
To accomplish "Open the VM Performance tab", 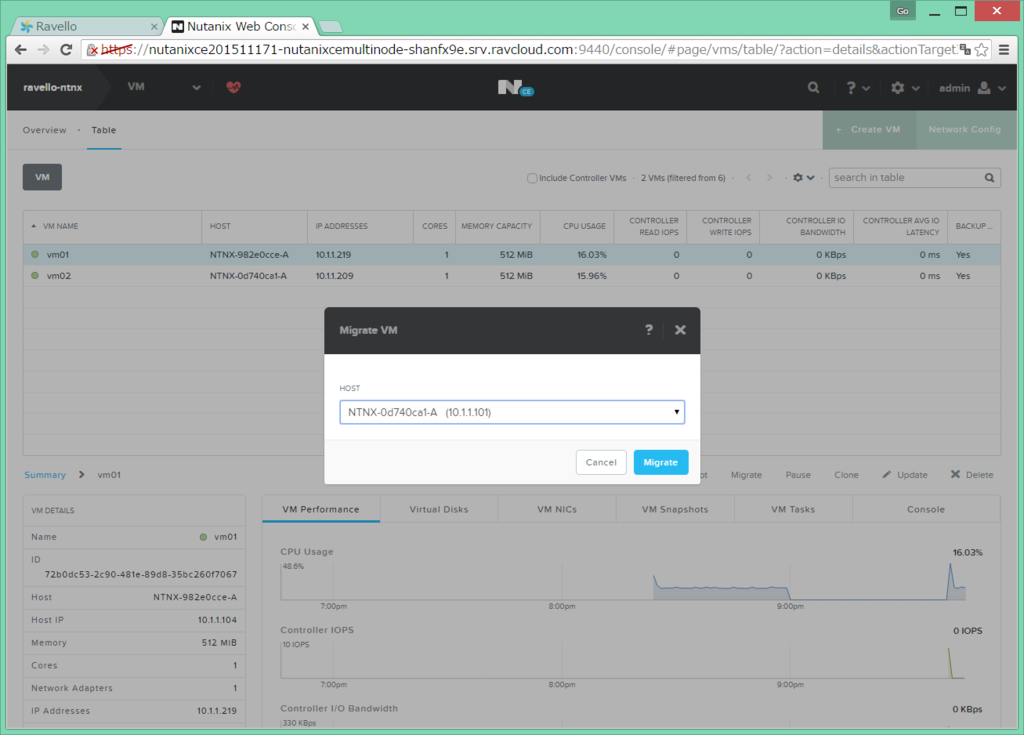I will (x=321, y=509).
